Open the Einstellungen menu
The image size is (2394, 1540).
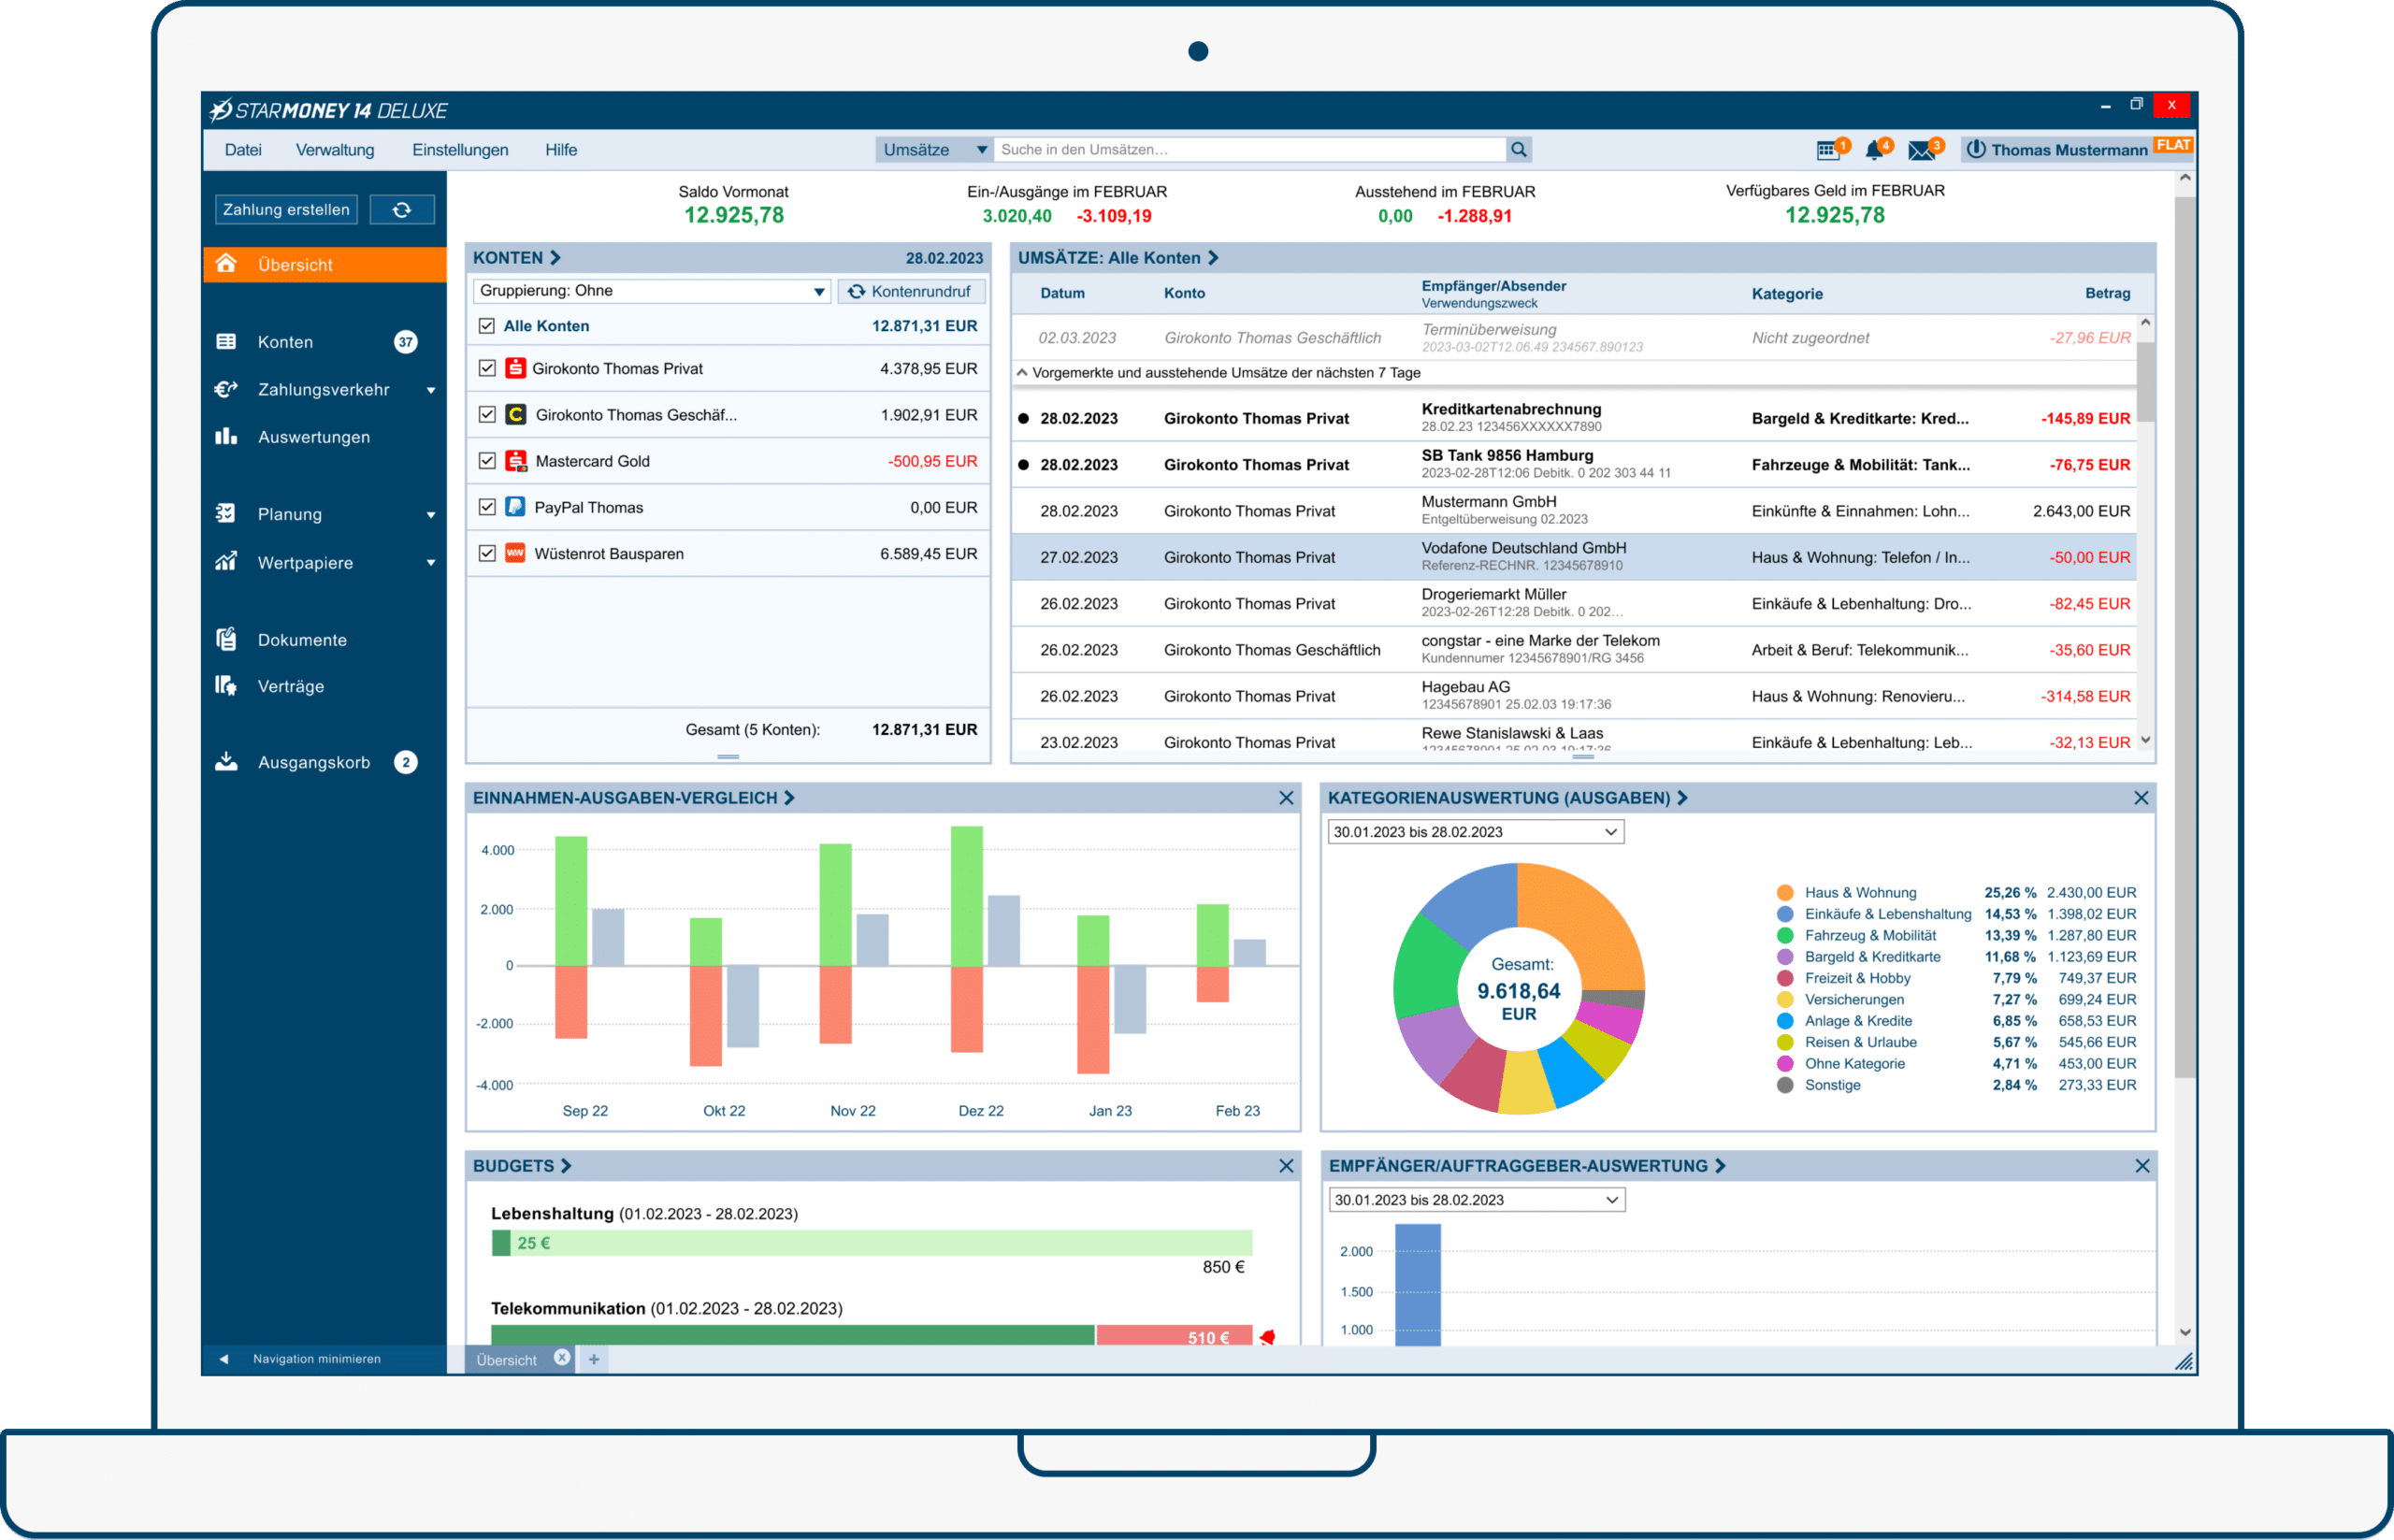coord(460,150)
